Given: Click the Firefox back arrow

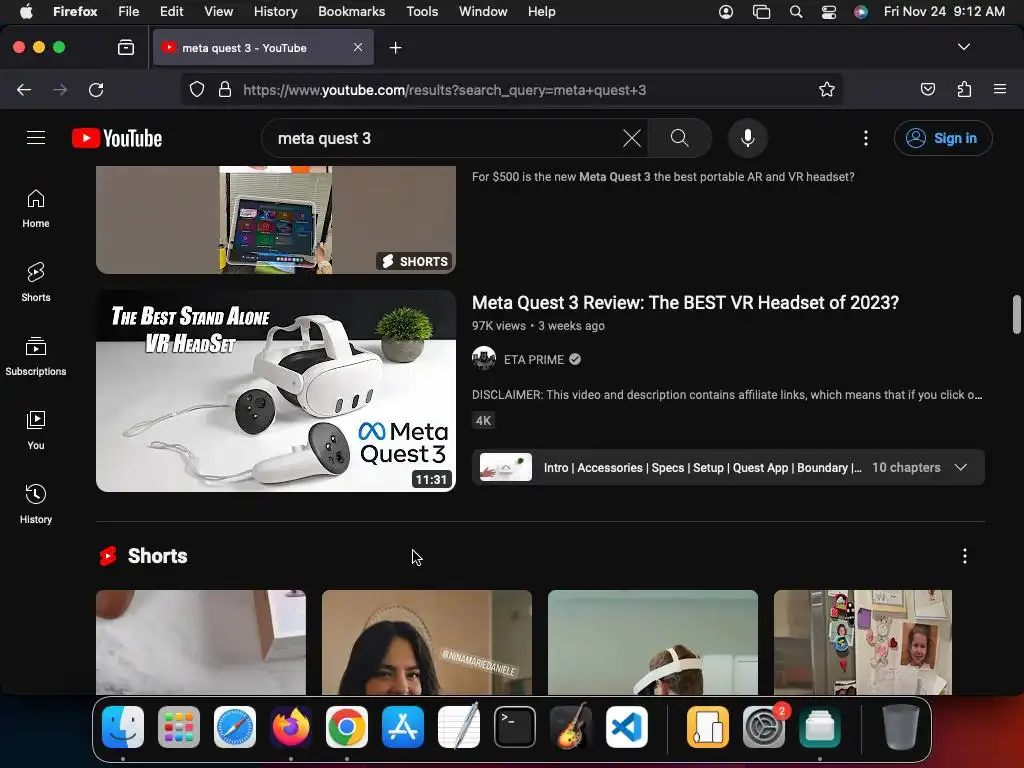Looking at the screenshot, I should pos(24,89).
